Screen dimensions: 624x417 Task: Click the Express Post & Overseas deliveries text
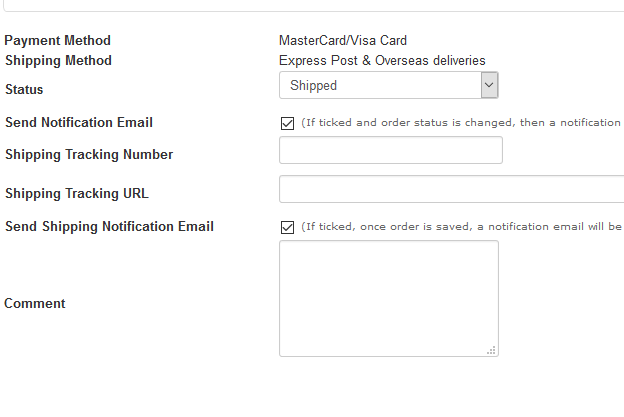pos(382,60)
